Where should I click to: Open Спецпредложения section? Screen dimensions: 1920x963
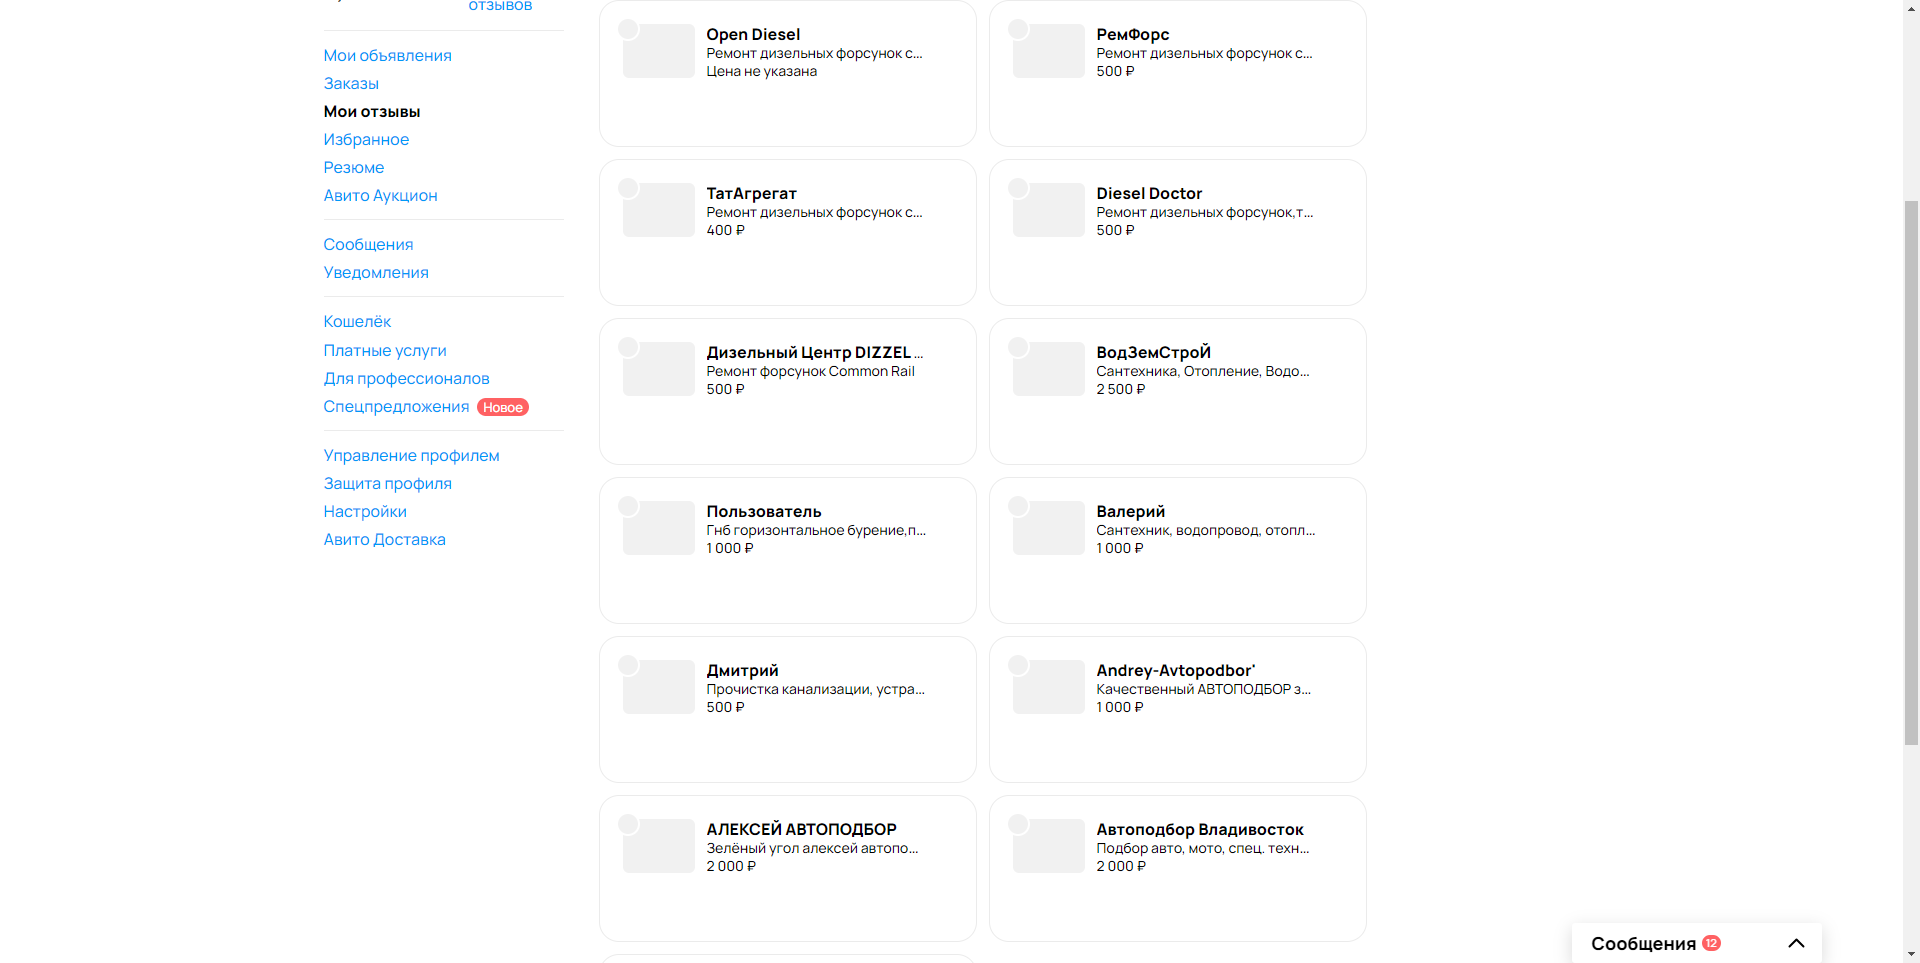pyautogui.click(x=396, y=406)
